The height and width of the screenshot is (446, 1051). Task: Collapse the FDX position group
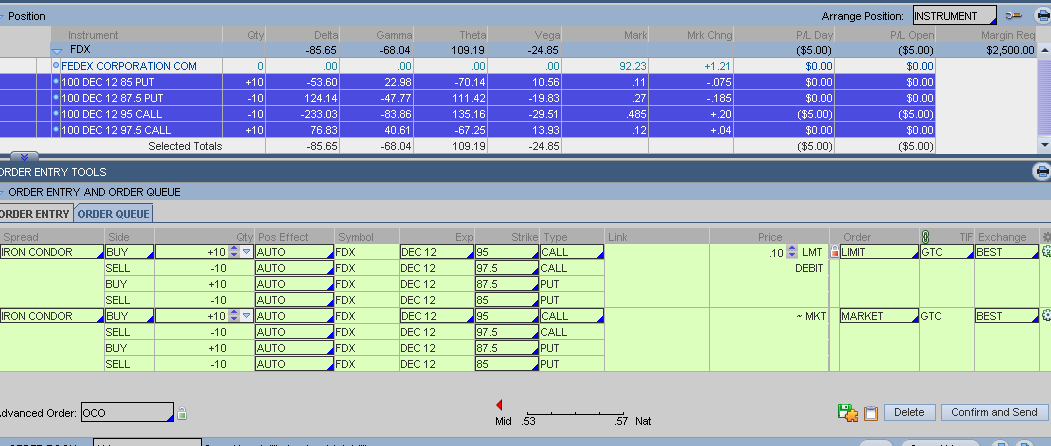[x=57, y=49]
